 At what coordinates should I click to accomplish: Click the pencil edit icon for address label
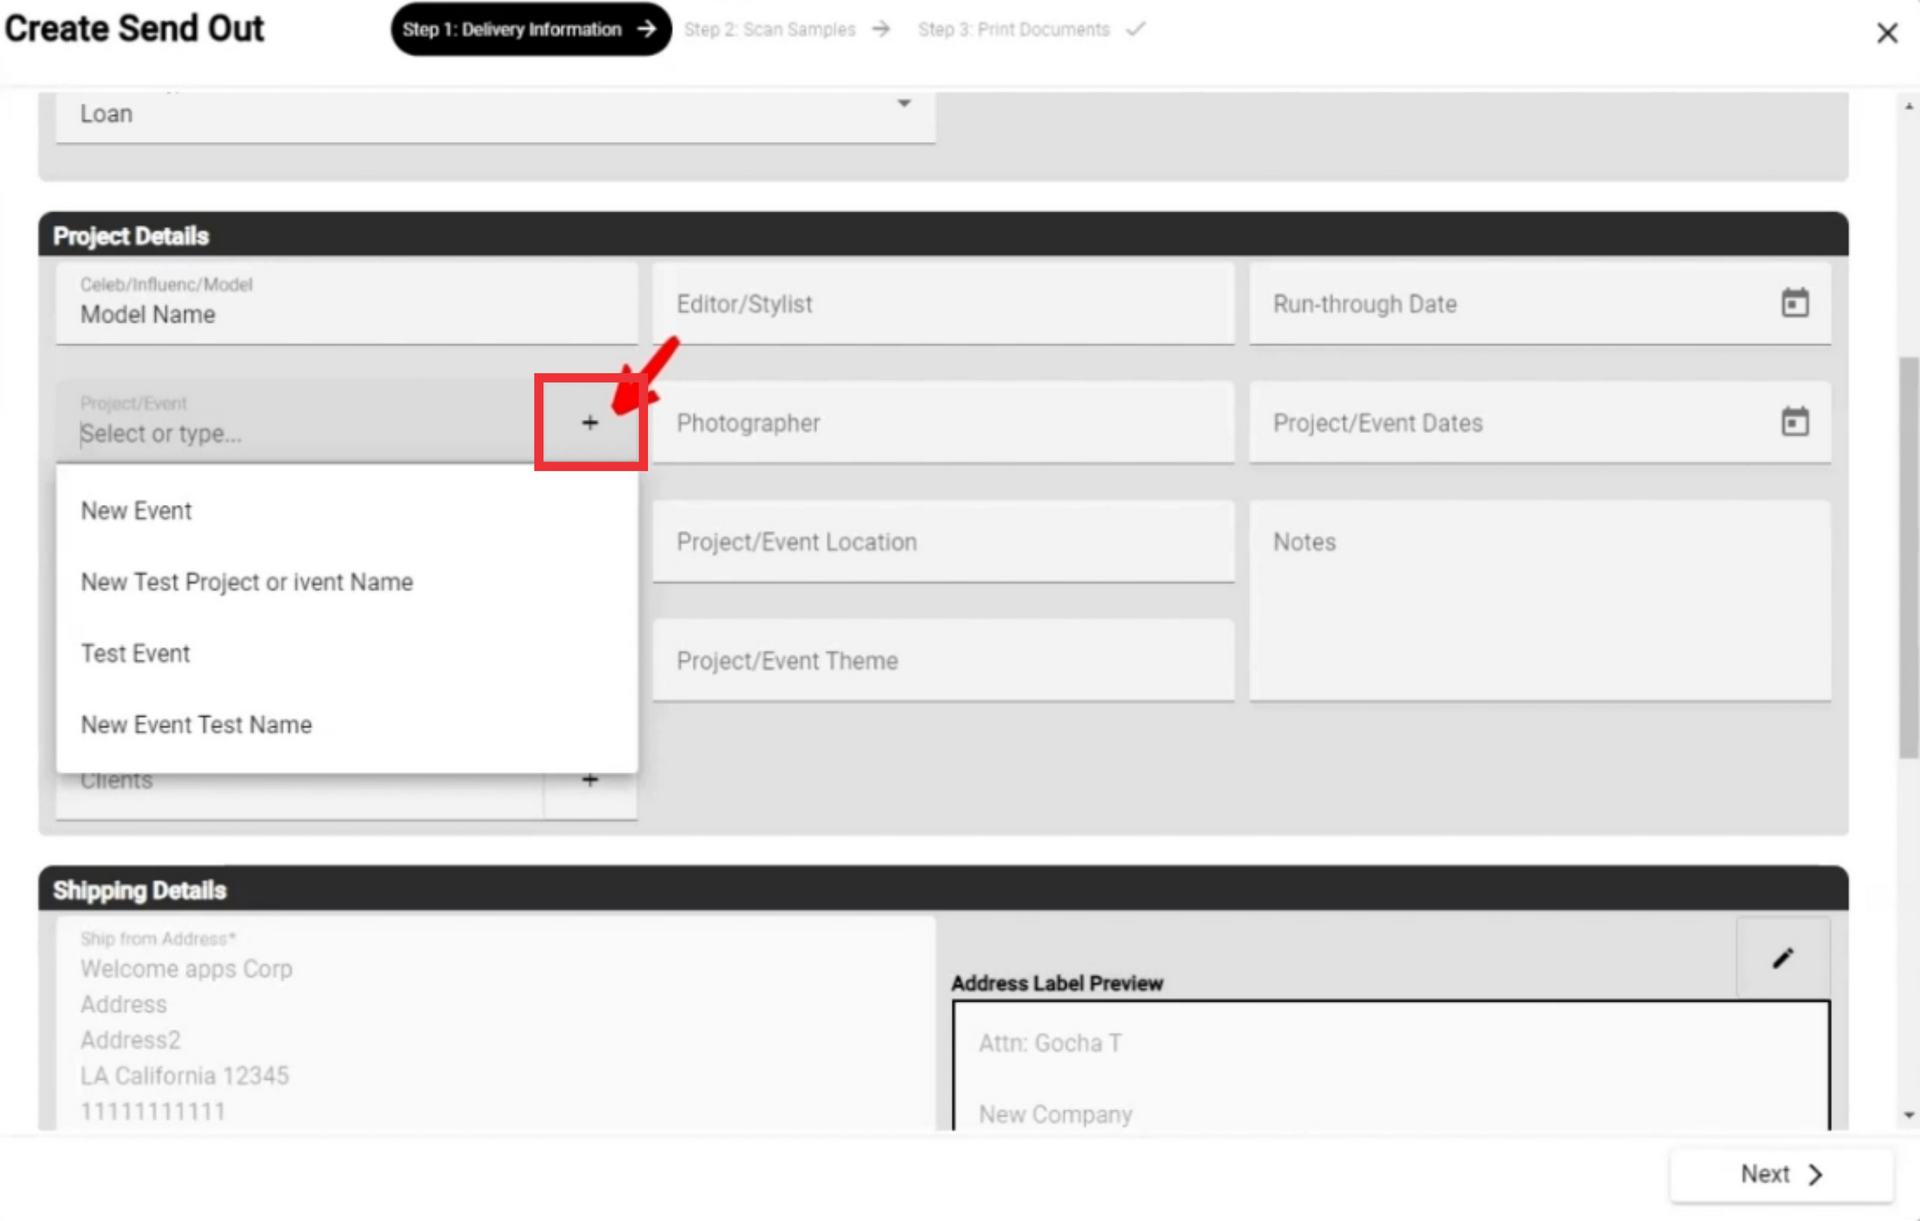coord(1783,958)
